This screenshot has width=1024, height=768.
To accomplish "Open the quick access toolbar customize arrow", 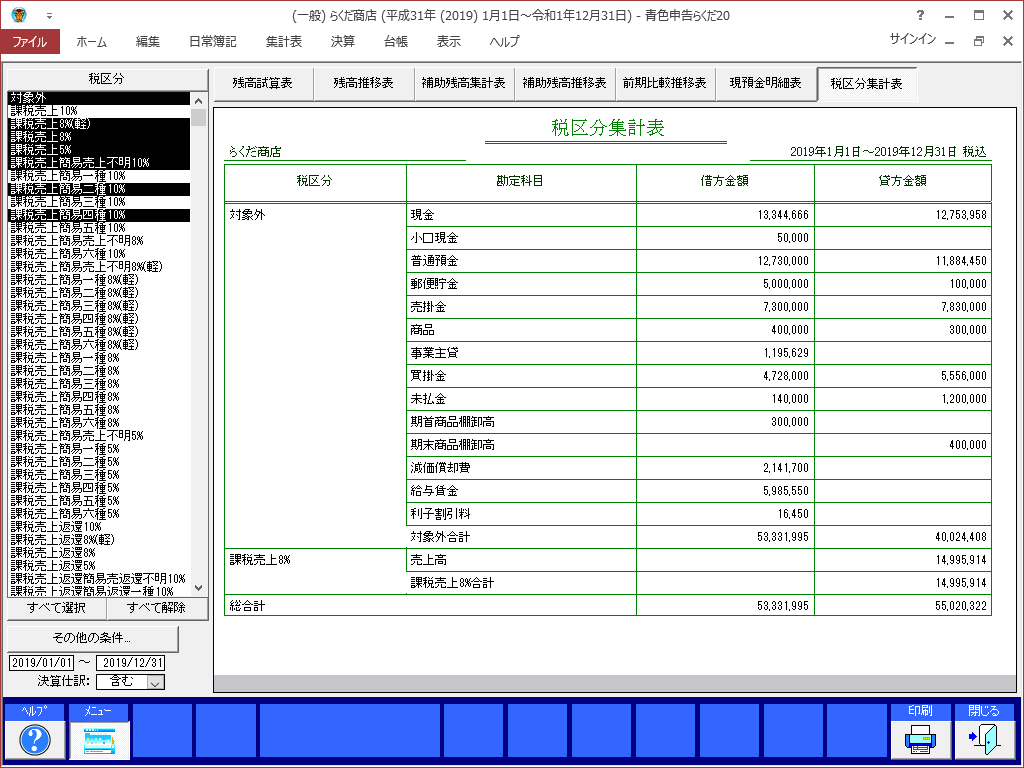I will (49, 16).
